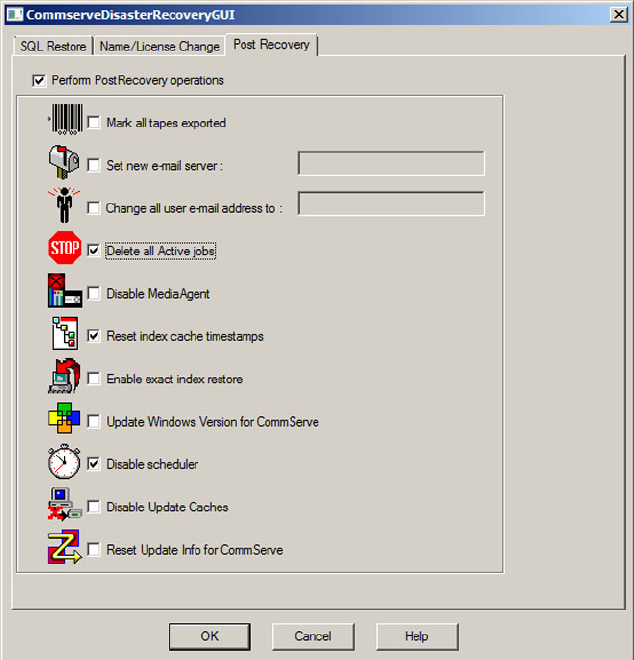Check Update Windows Version for CommServe

(93, 421)
